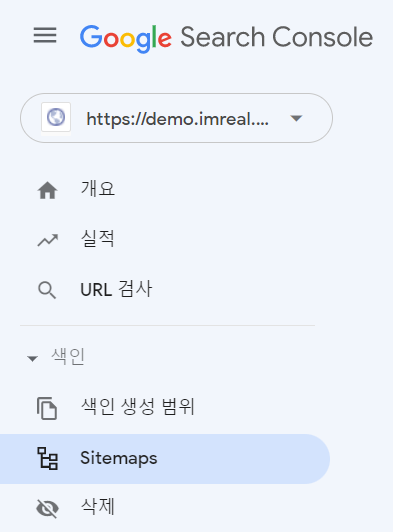Open the hamburger navigation menu

(45, 35)
